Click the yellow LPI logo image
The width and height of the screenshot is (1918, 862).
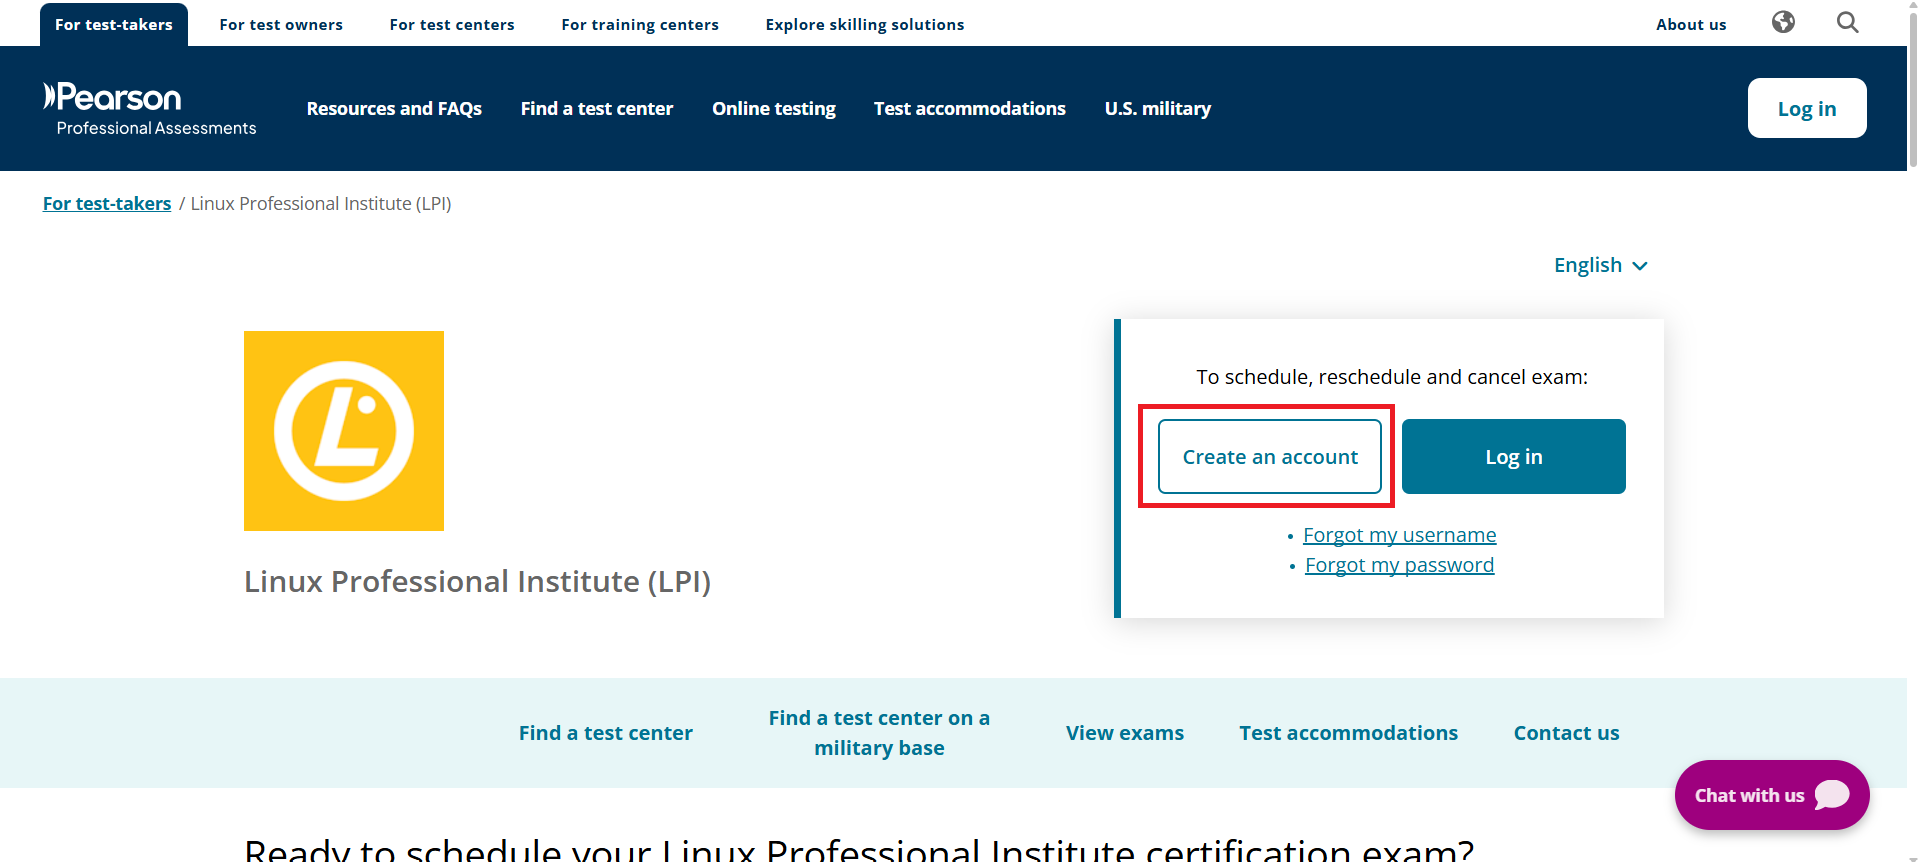(344, 431)
